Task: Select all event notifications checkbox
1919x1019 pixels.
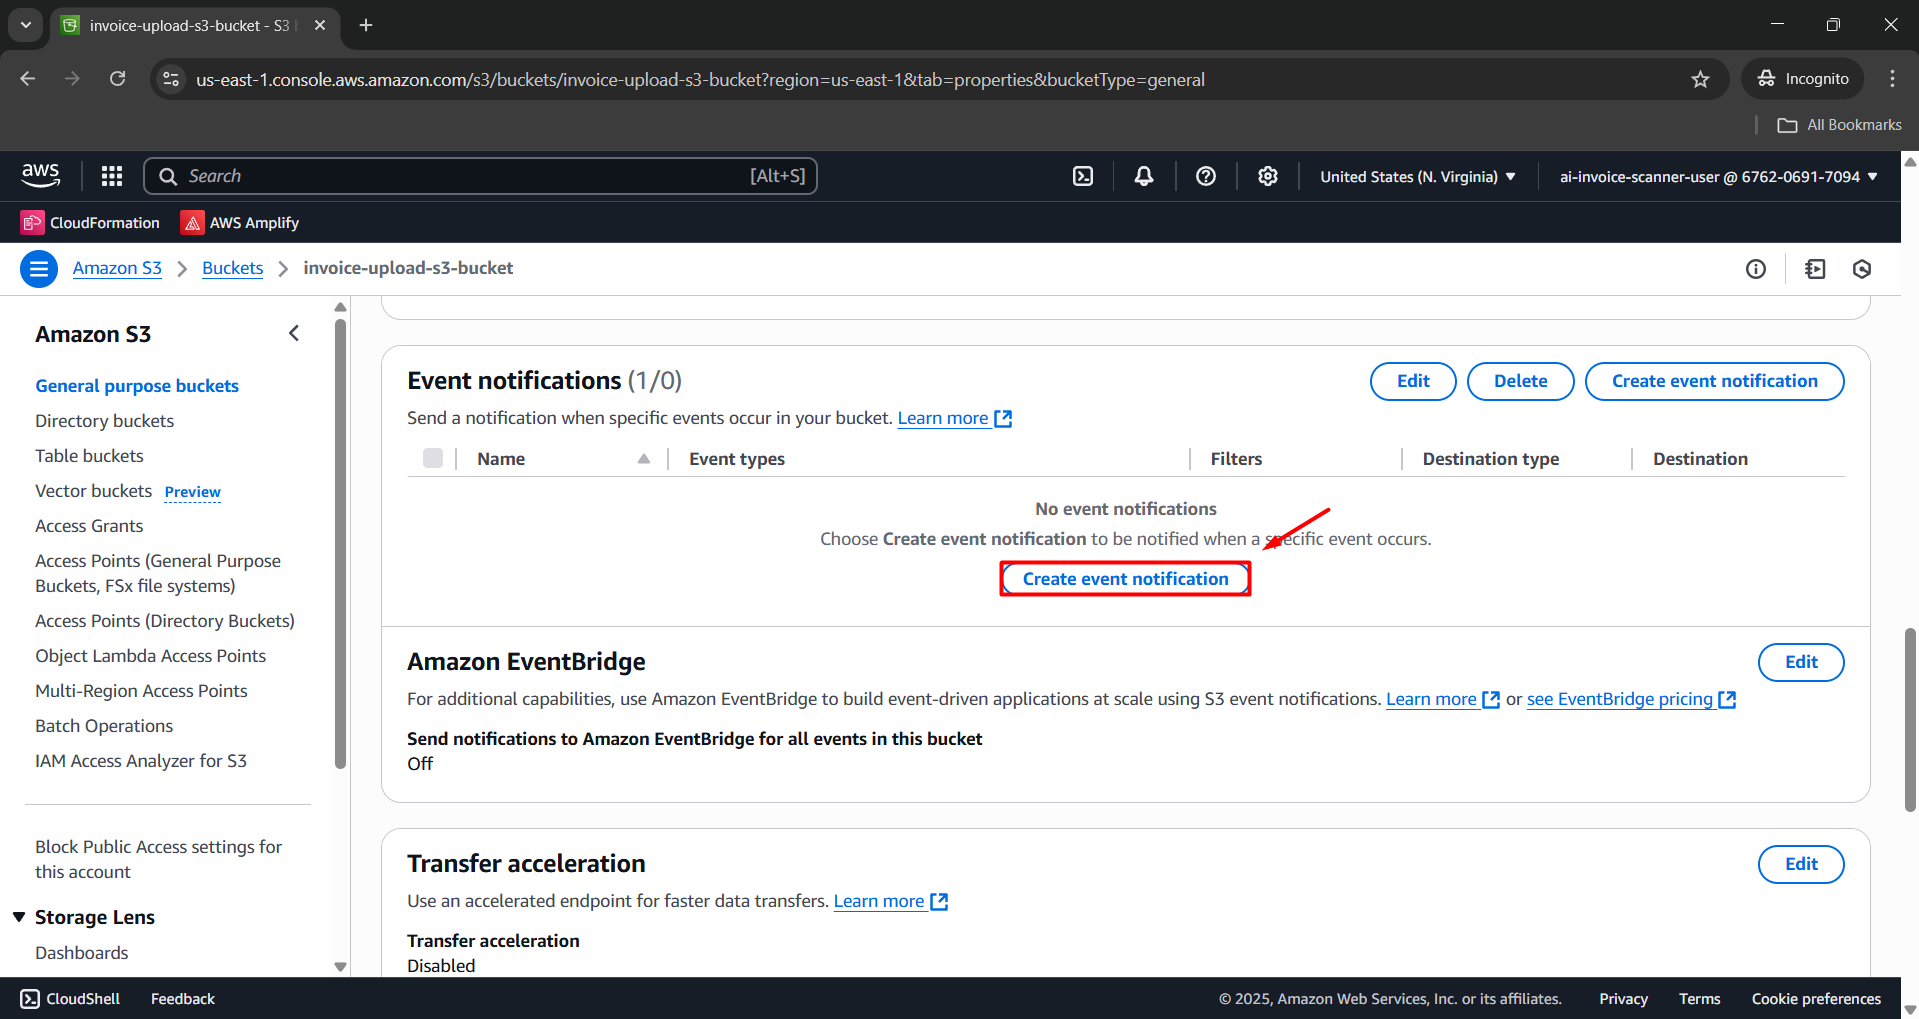Action: tap(433, 458)
